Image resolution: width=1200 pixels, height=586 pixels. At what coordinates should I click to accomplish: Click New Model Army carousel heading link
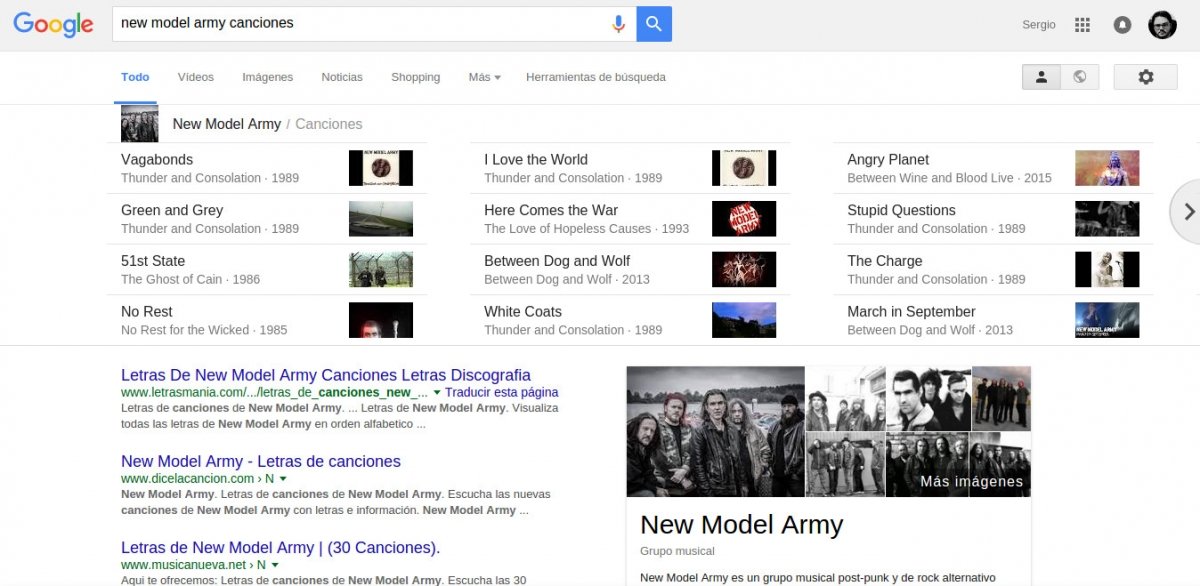pos(227,124)
